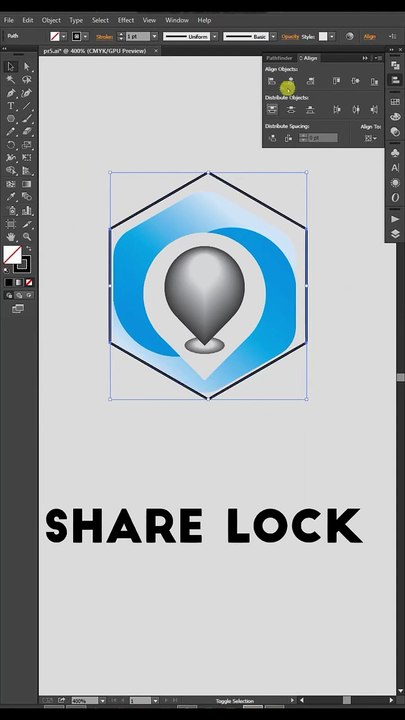Screen dimensions: 405x720
Task: Select the Slice tool
Action: click(27, 224)
